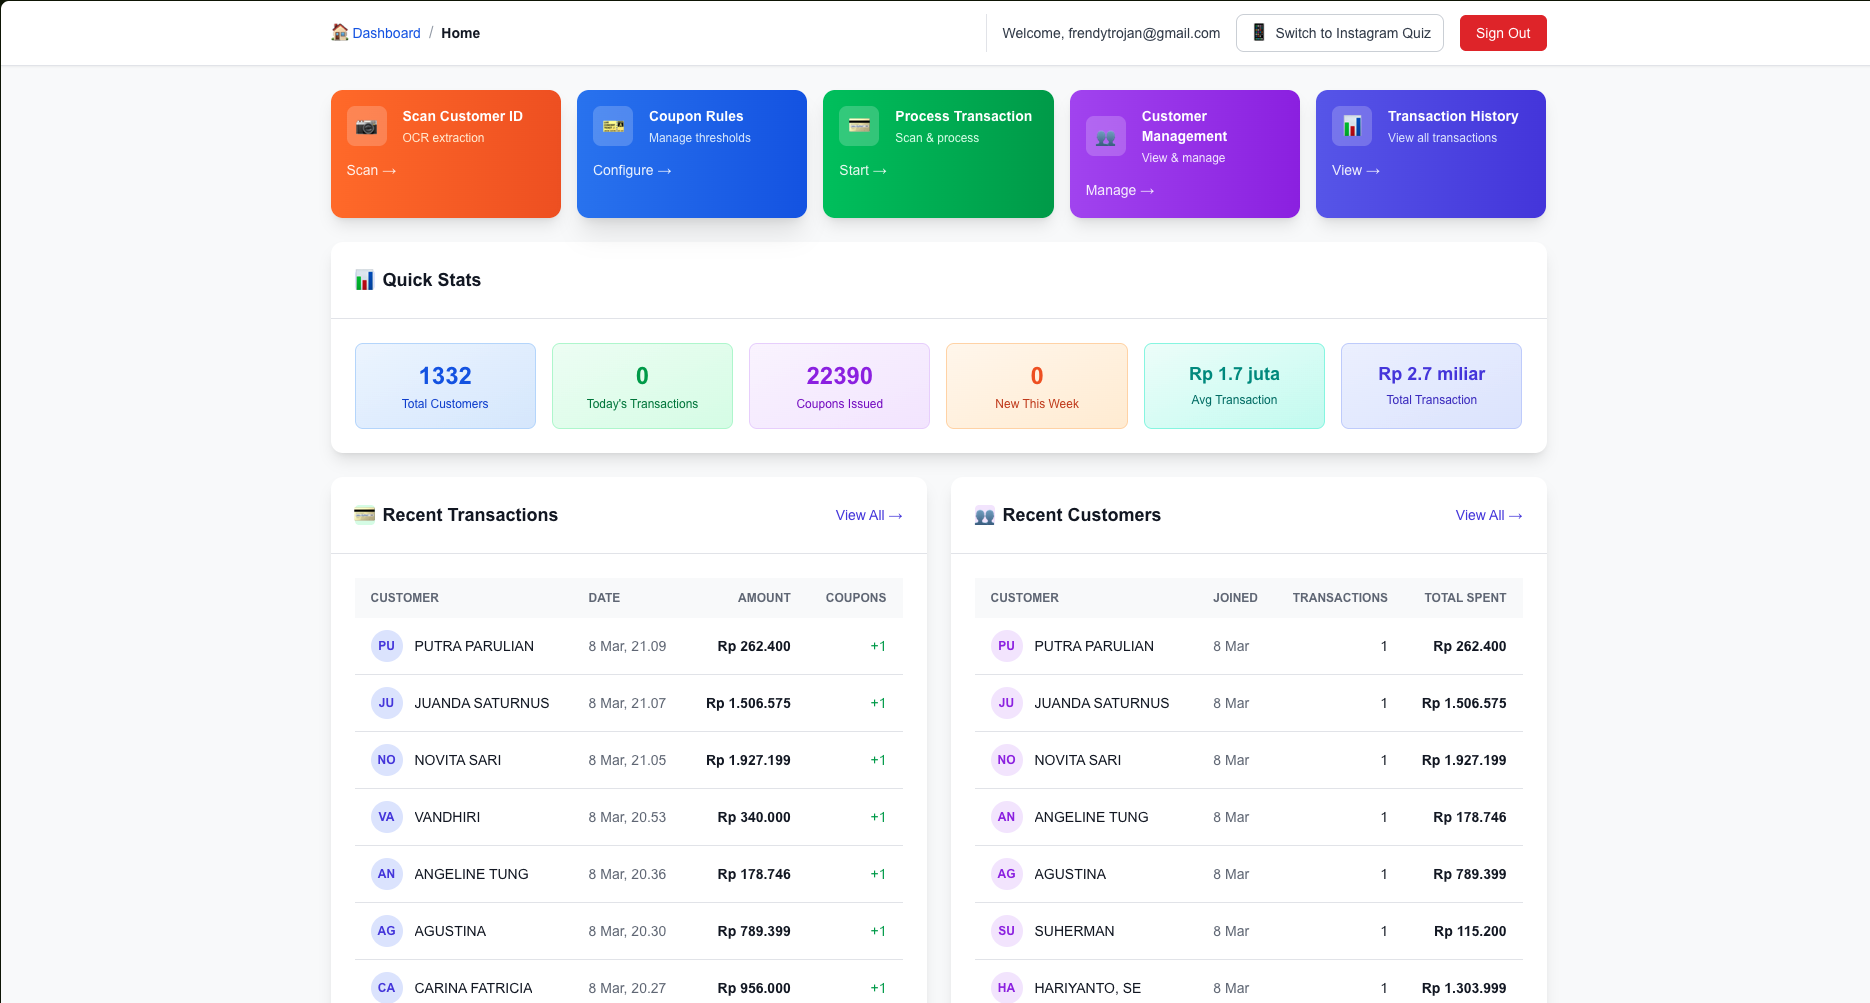This screenshot has height=1003, width=1870.
Task: Click the HA avatar for HARIYANTO, SE
Action: [1006, 988]
